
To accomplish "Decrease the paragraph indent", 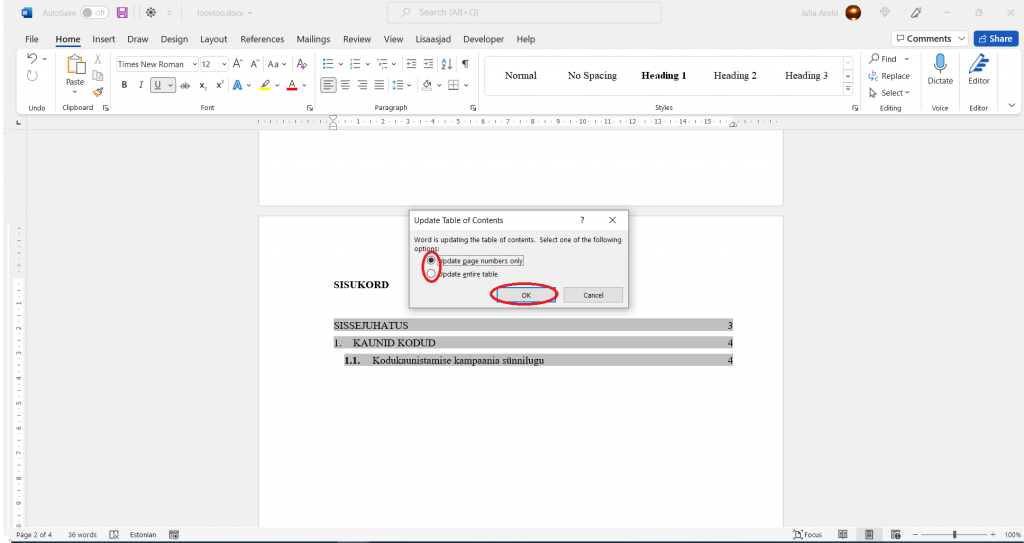I will [411, 64].
